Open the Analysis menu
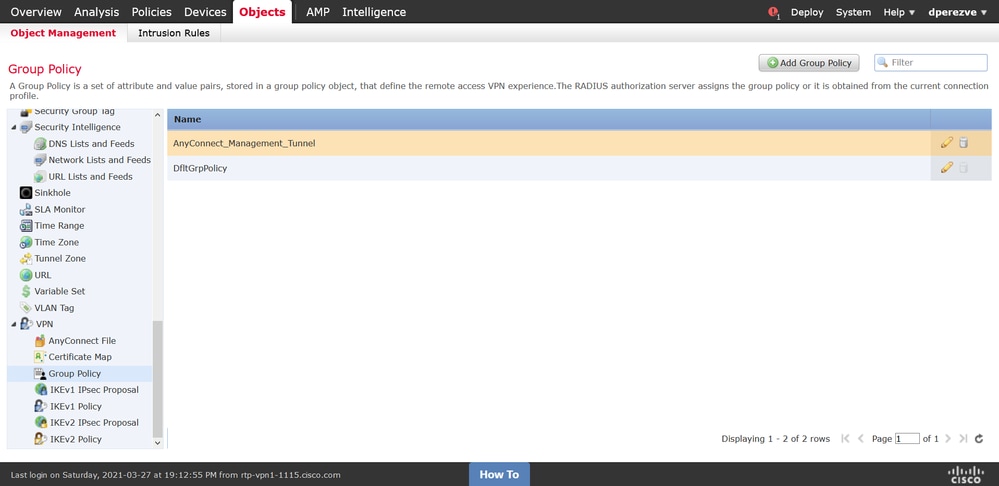 click(x=97, y=12)
